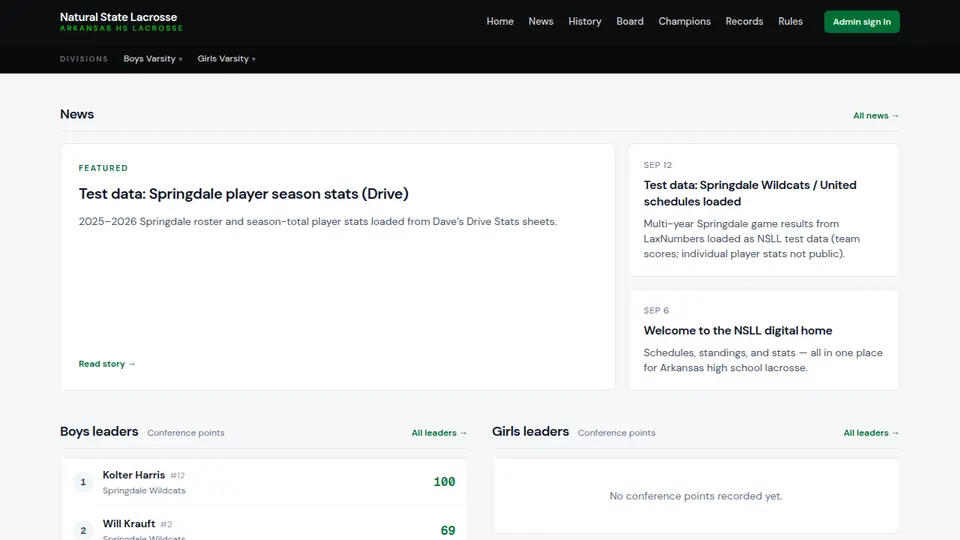Expand the Girls Varsity dropdown

point(226,59)
